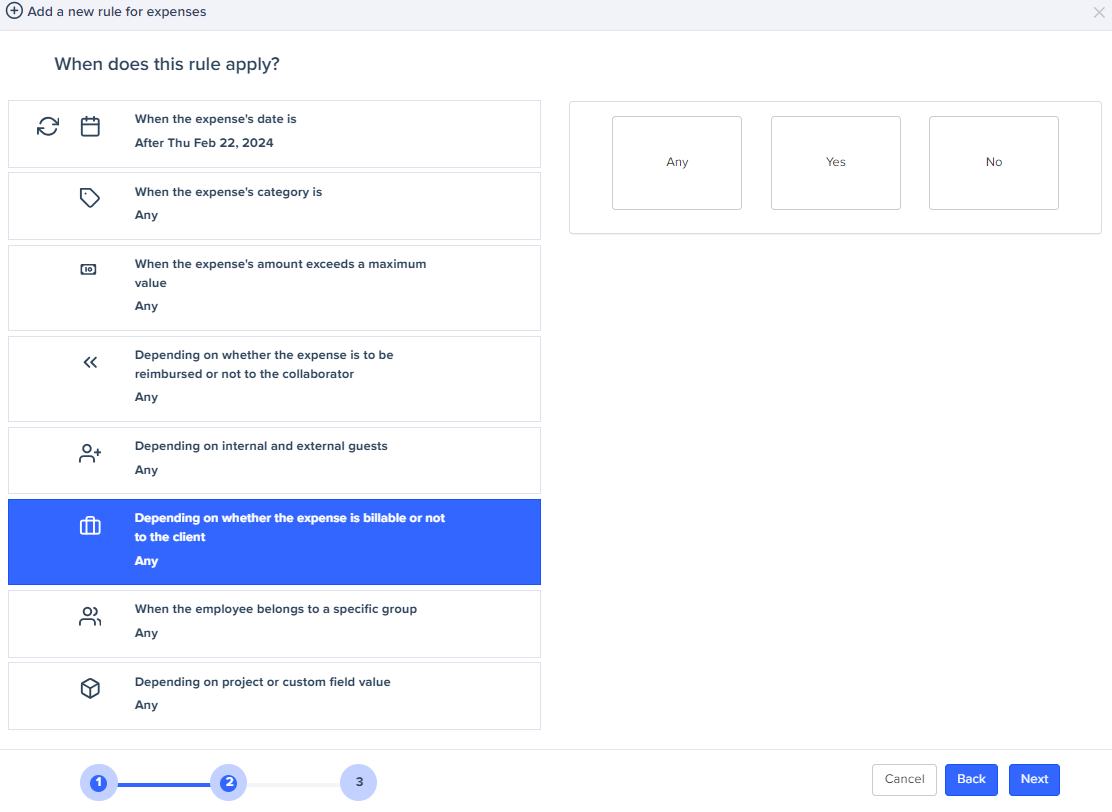Viewport: 1112px width, 812px height.
Task: Choose 'No' for billable to client
Action: (993, 163)
